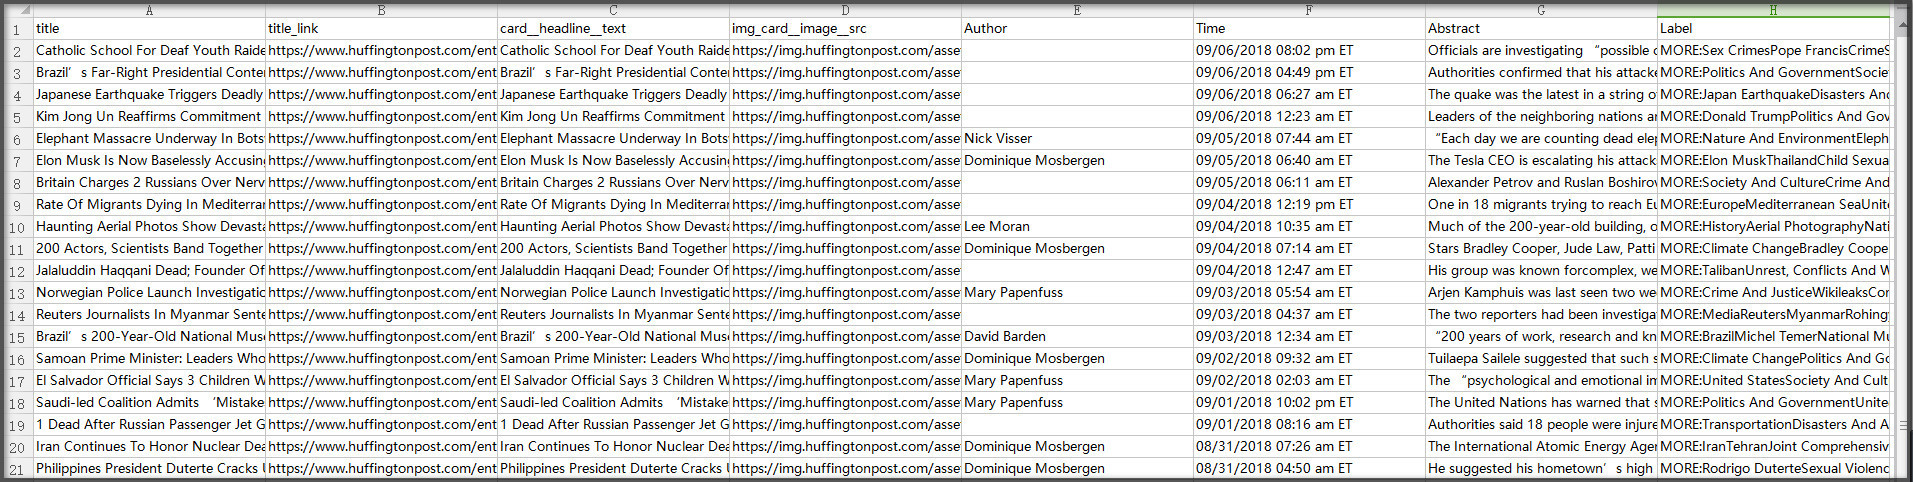Click the 'Abstract' header cell

[1541, 28]
